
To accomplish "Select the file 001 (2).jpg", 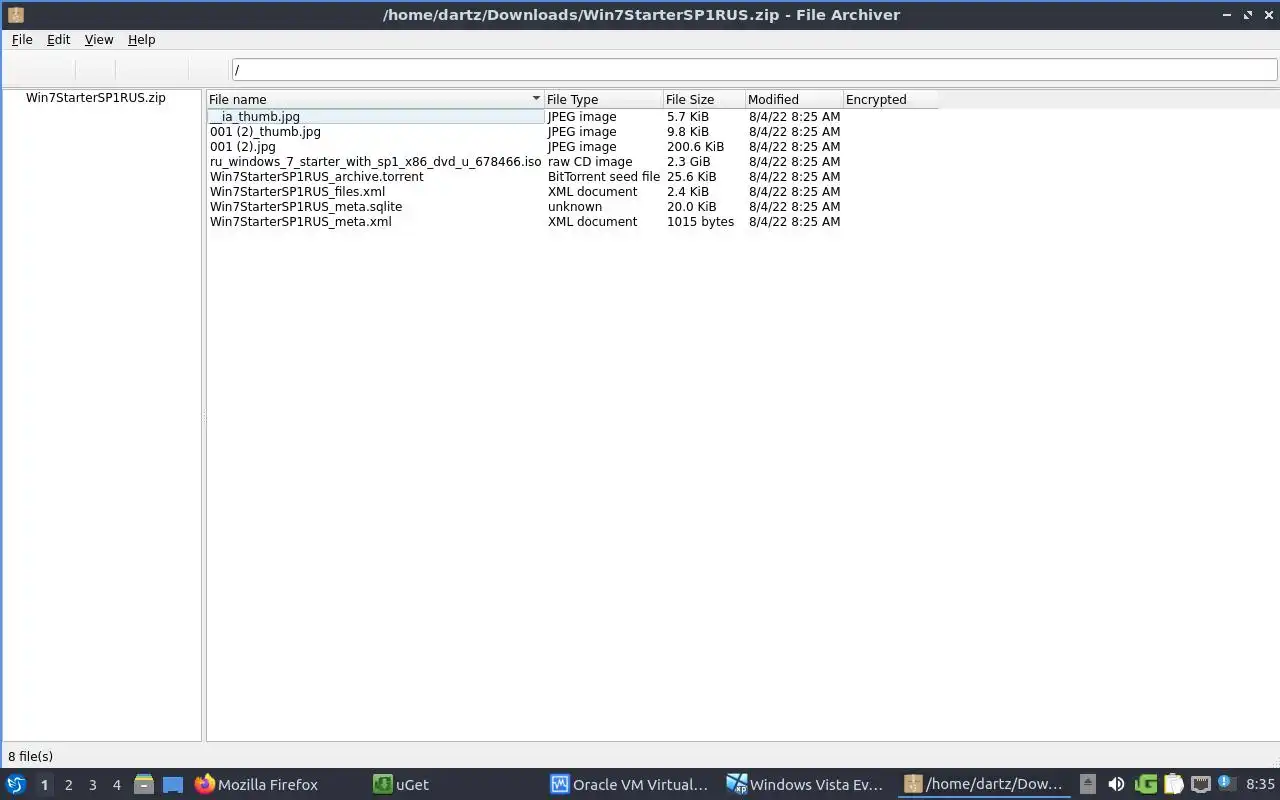I will click(x=242, y=147).
